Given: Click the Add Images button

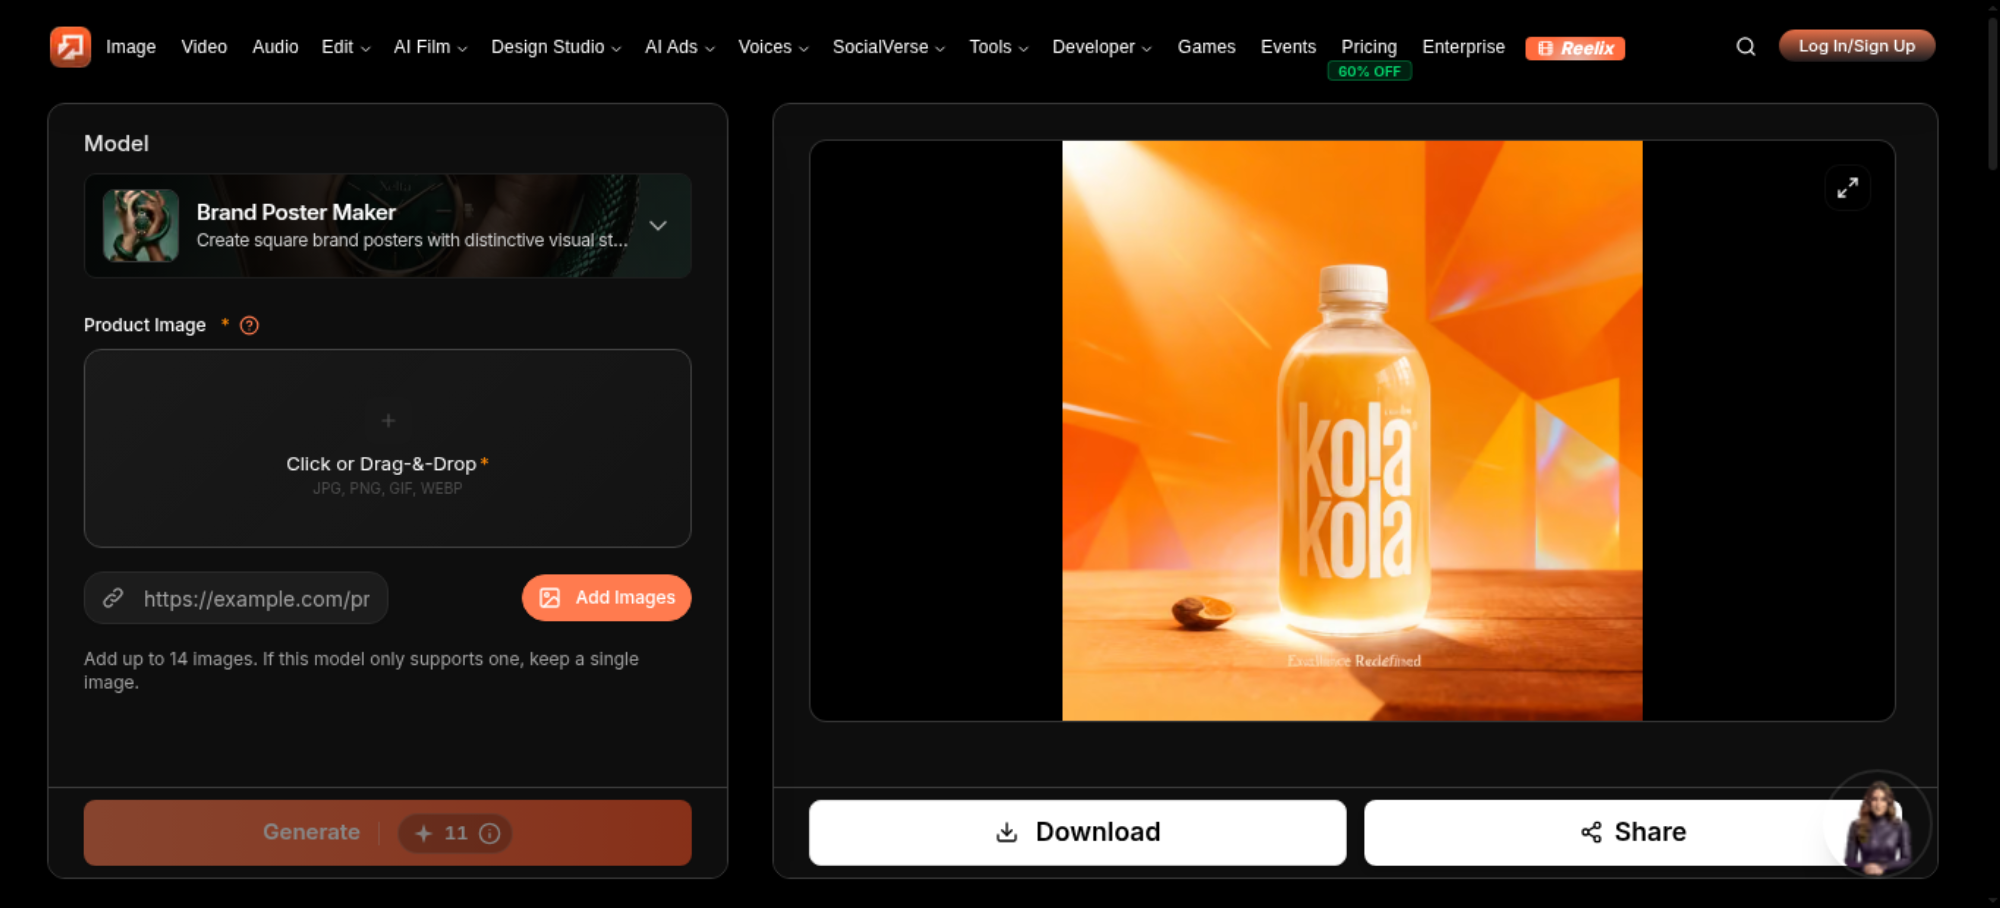Looking at the screenshot, I should pos(607,598).
